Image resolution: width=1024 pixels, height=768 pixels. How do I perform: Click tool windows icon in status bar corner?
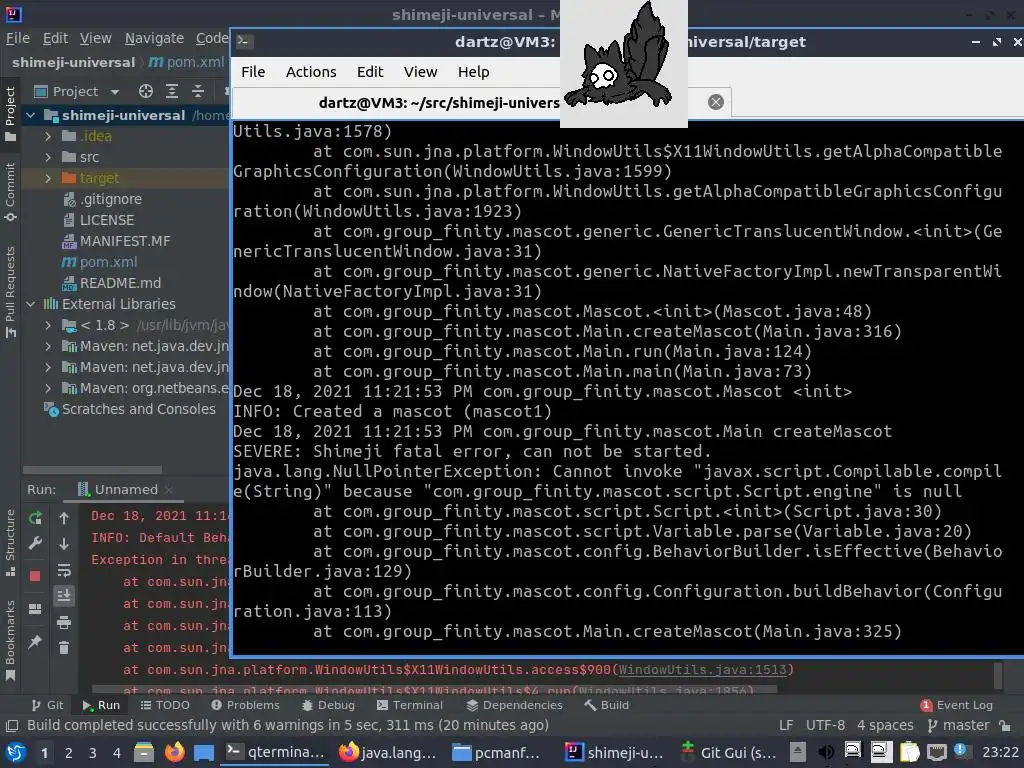pyautogui.click(x=12, y=726)
